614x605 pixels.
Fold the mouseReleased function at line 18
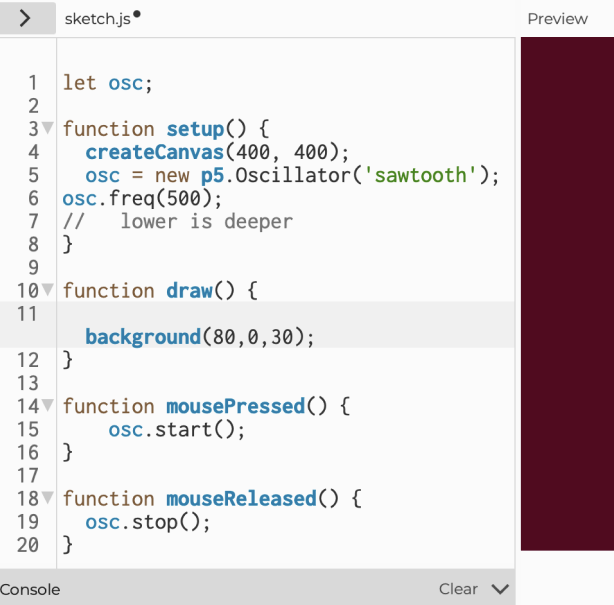click(x=47, y=499)
